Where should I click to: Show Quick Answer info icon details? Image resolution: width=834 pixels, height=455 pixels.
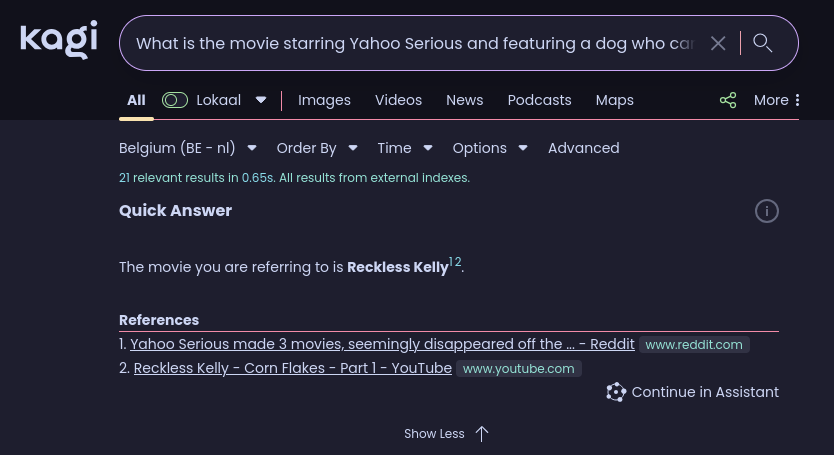point(766,211)
